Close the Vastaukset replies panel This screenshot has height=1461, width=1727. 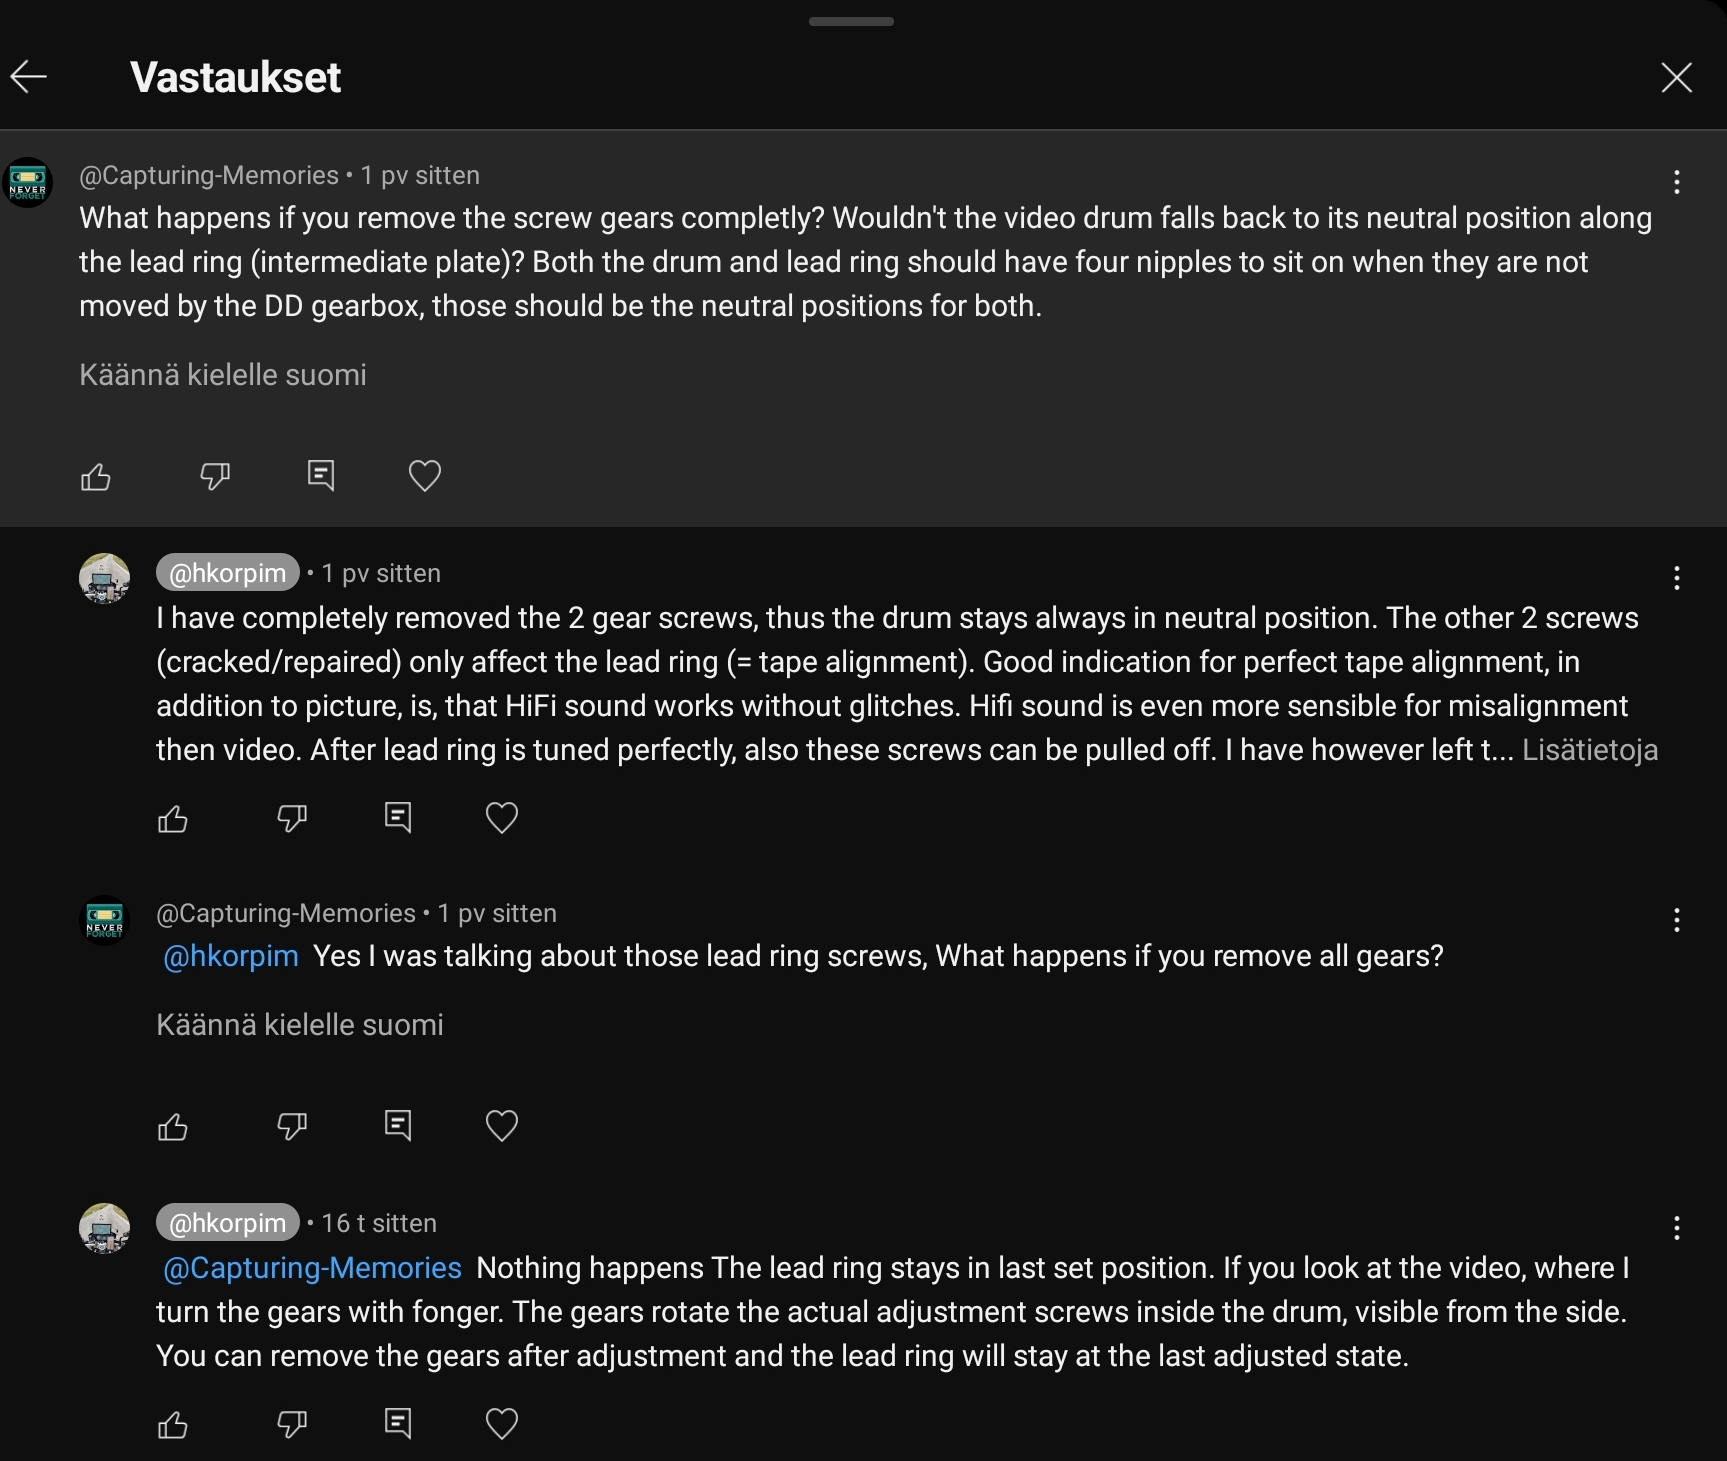point(1676,77)
